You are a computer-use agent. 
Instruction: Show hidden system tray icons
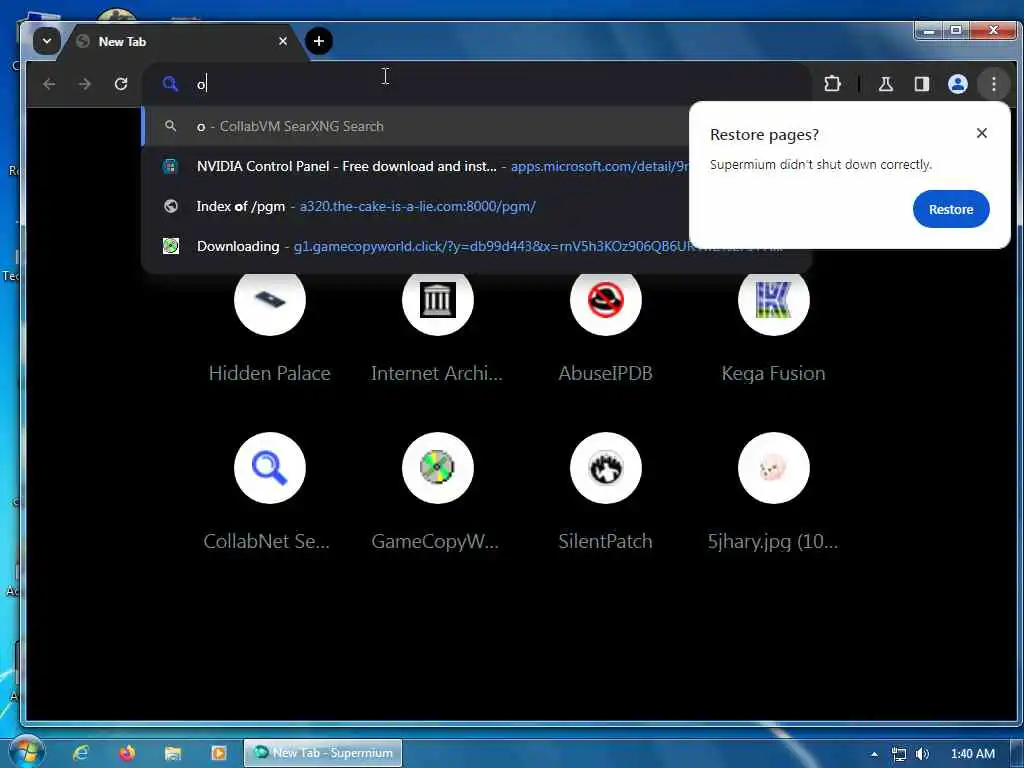click(874, 754)
